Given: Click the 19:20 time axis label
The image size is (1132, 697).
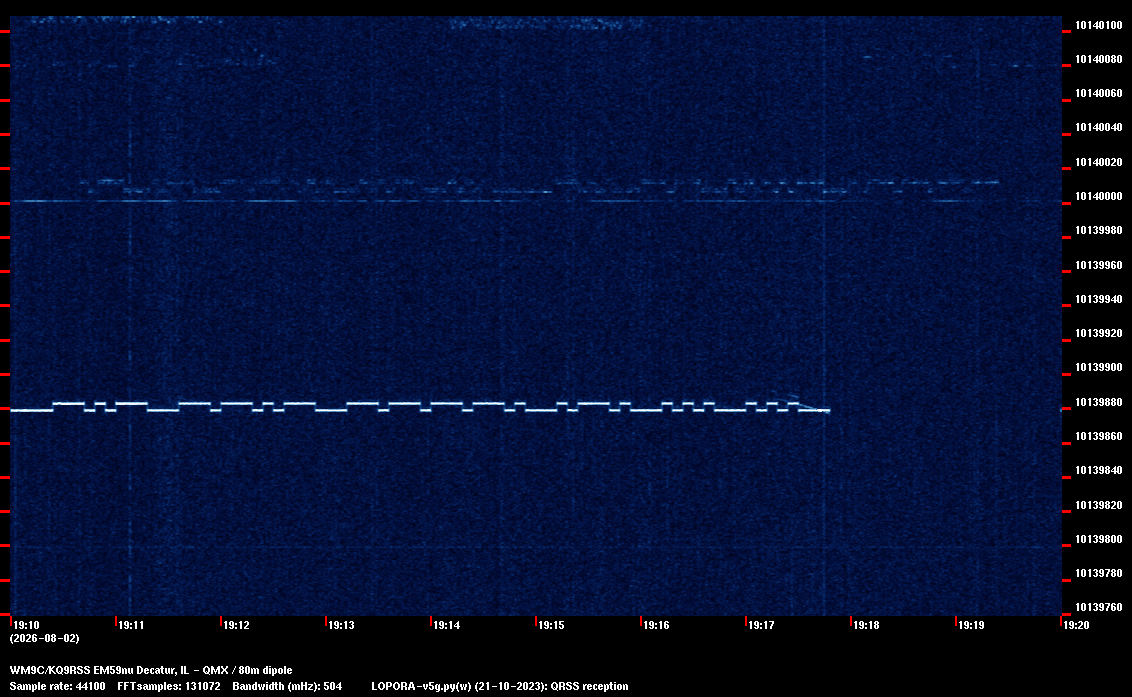Looking at the screenshot, I should (x=1076, y=625).
